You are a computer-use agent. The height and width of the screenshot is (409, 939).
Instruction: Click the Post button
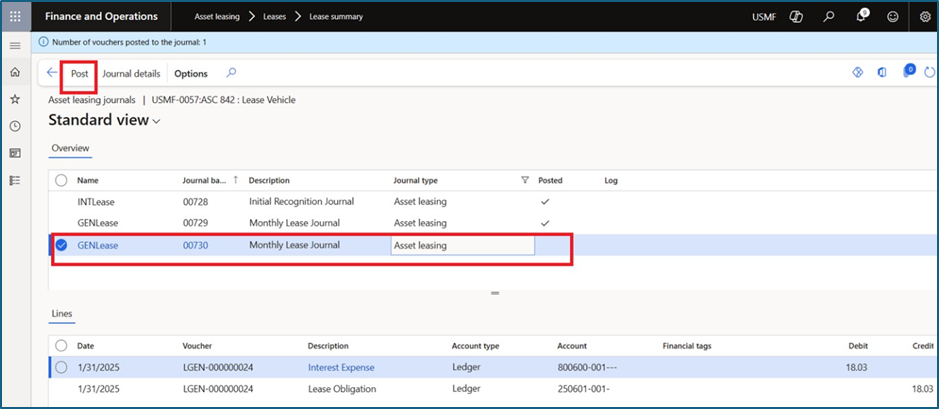(x=79, y=73)
